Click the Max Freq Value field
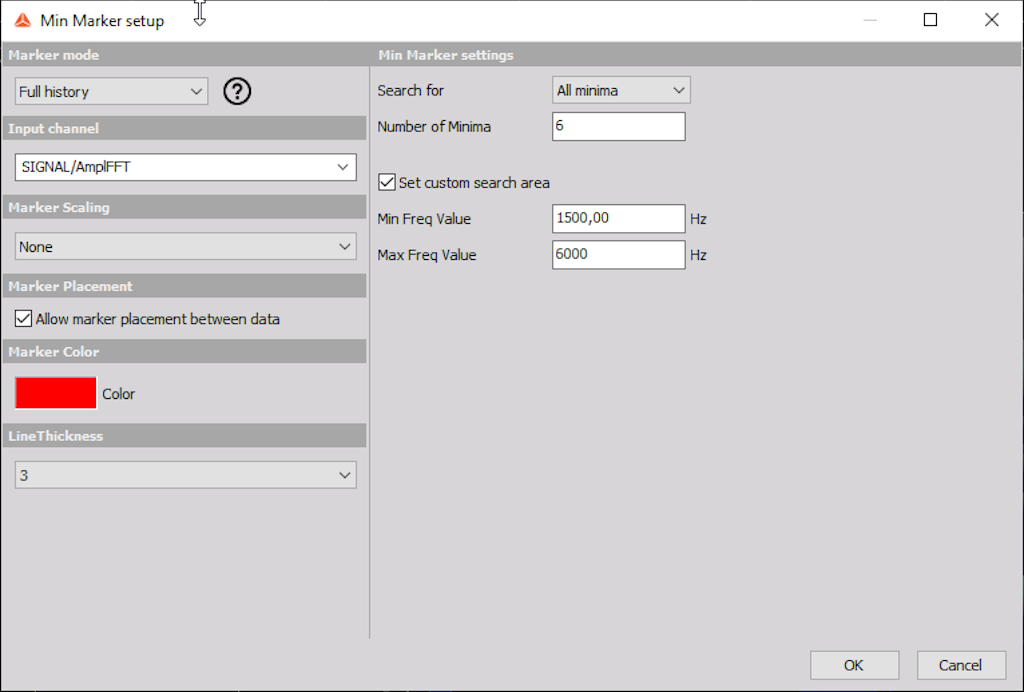Viewport: 1024px width, 692px height. click(x=618, y=255)
